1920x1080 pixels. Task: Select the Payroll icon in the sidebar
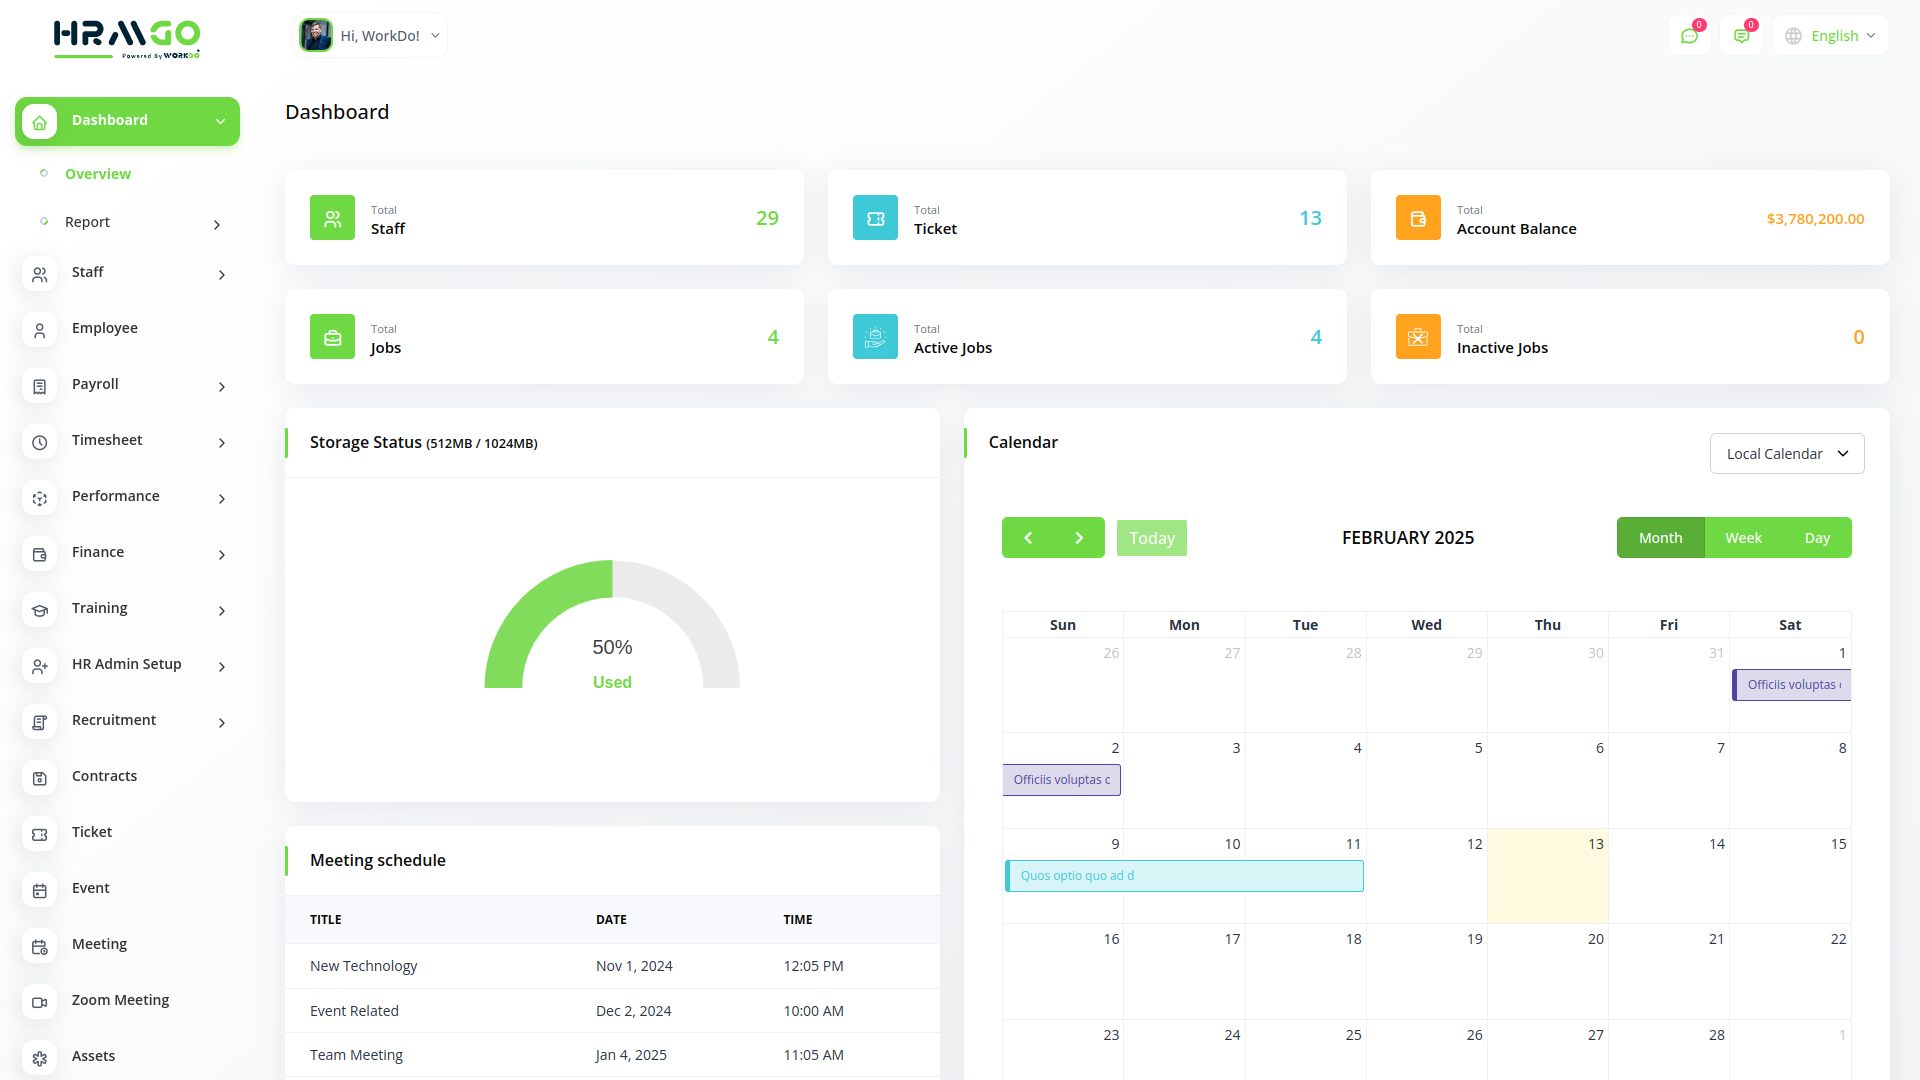[39, 386]
